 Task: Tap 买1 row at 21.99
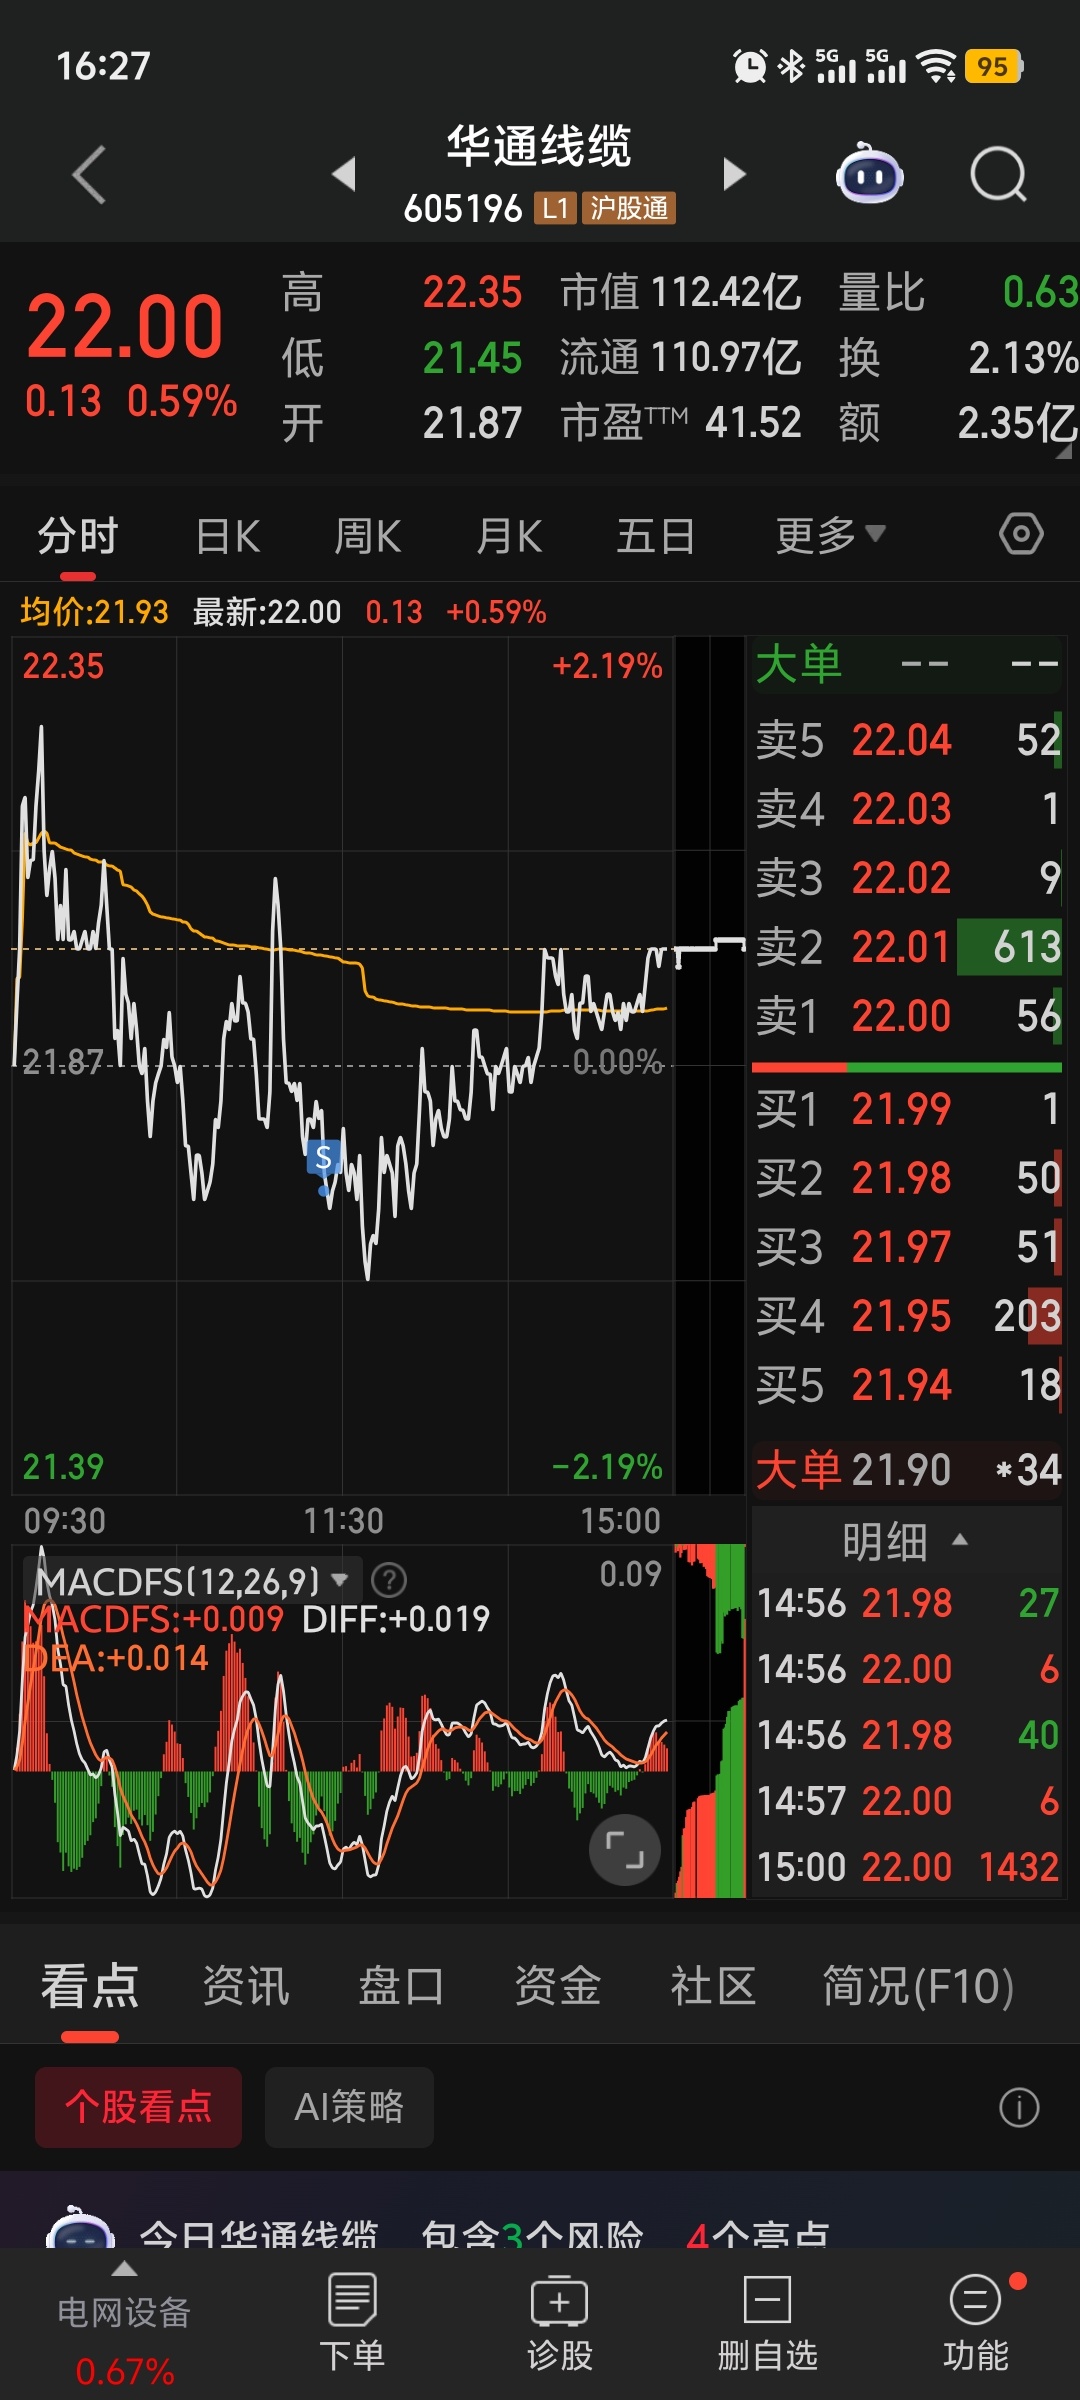point(907,1109)
